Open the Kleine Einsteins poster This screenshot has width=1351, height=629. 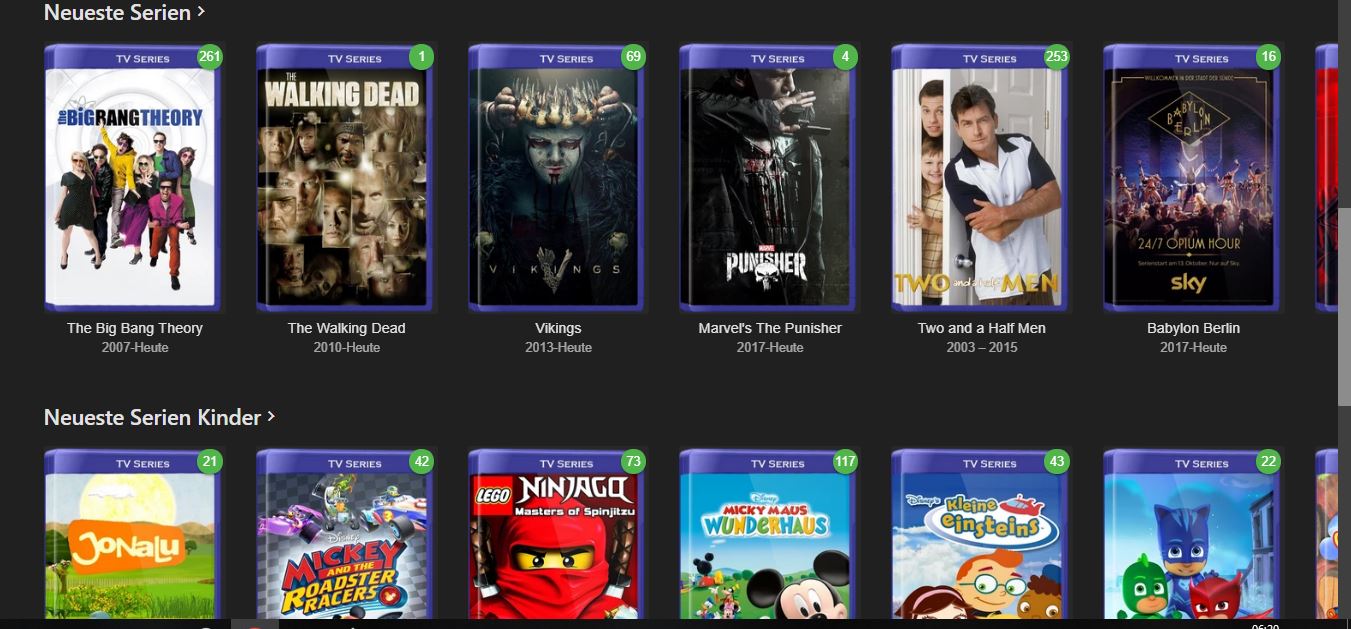tap(980, 535)
